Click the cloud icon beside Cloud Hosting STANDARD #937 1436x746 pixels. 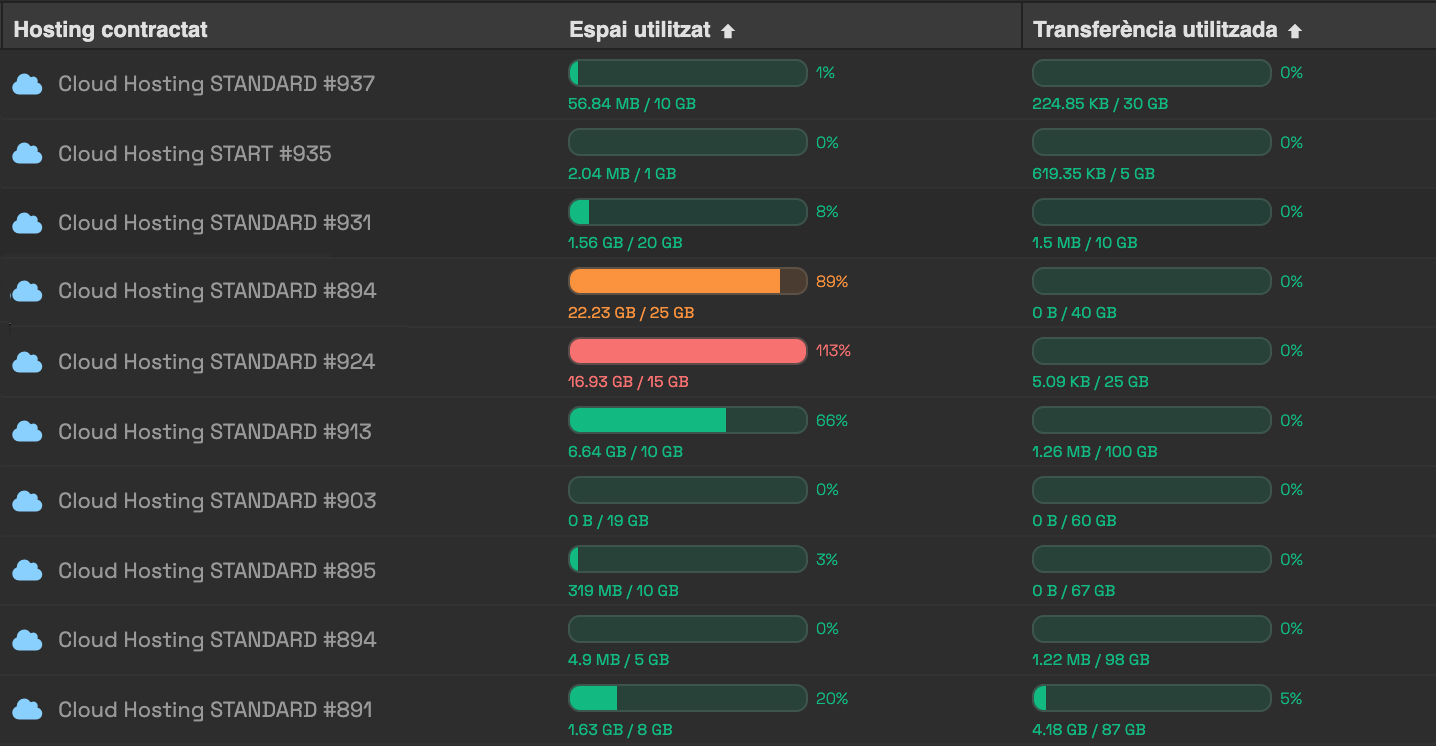(x=27, y=85)
